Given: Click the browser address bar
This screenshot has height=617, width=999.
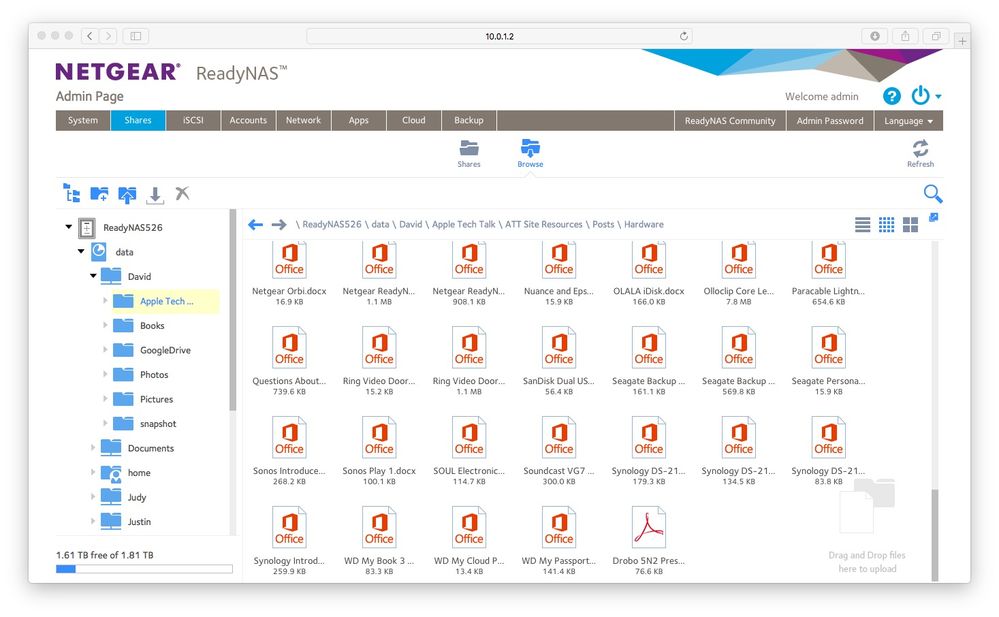Looking at the screenshot, I should pyautogui.click(x=499, y=36).
